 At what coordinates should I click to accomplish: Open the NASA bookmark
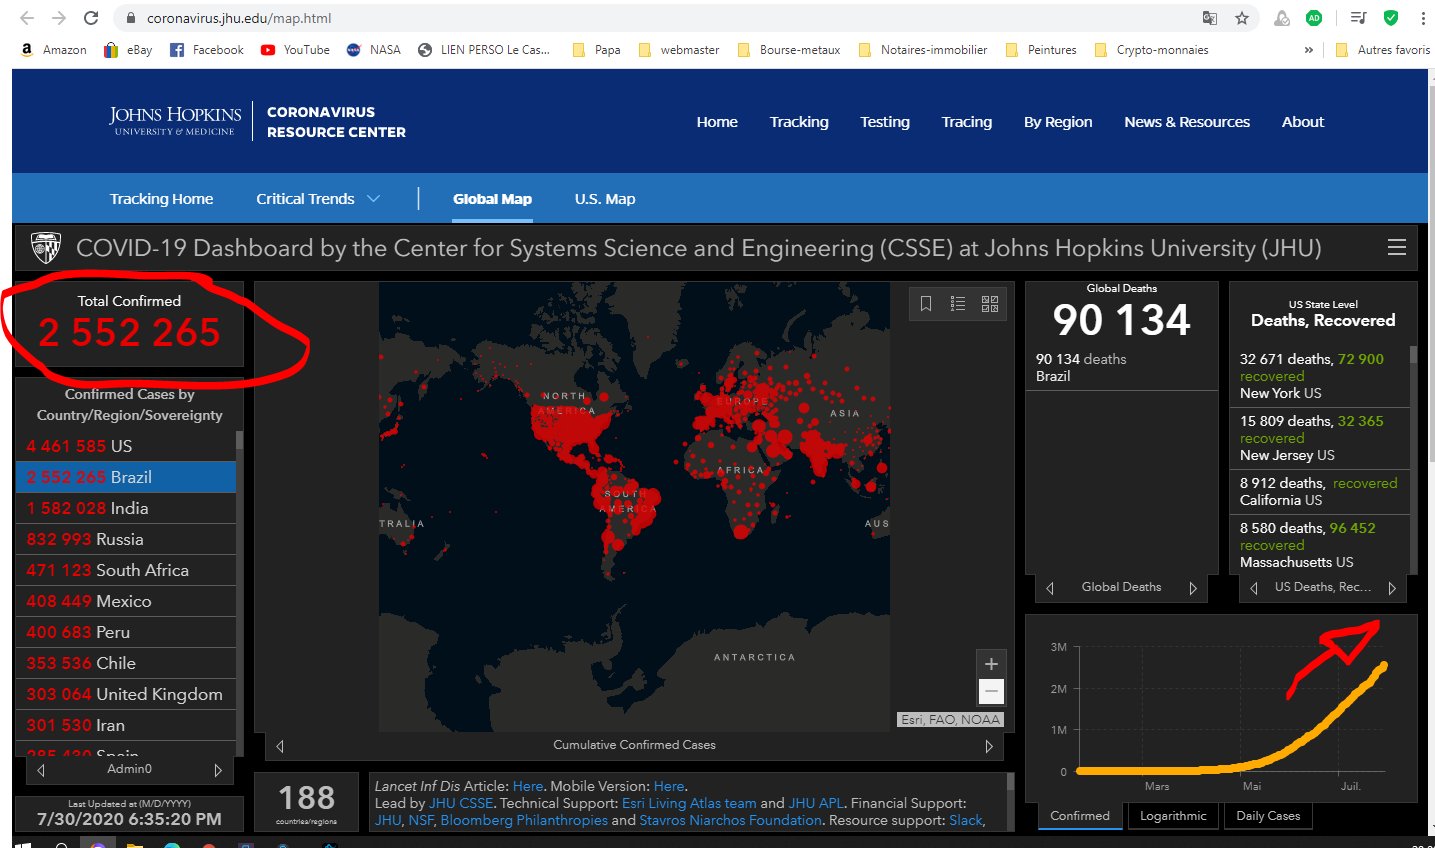(374, 50)
